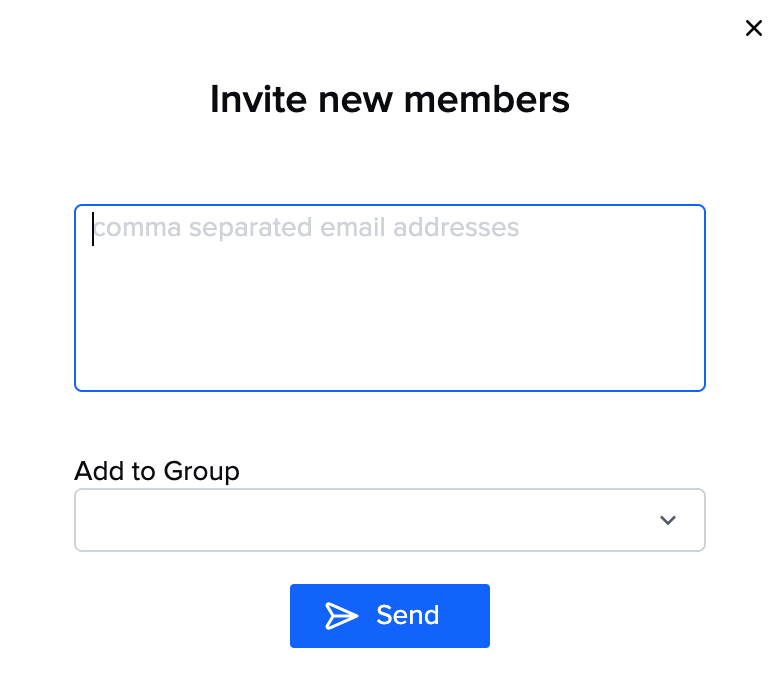Expand the Add to Group chevron arrow

[668, 520]
